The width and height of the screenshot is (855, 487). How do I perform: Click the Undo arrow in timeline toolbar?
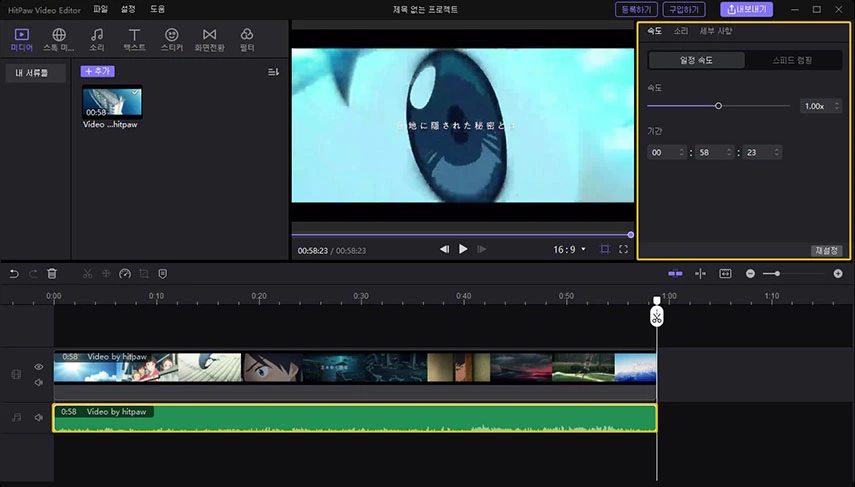click(x=14, y=274)
